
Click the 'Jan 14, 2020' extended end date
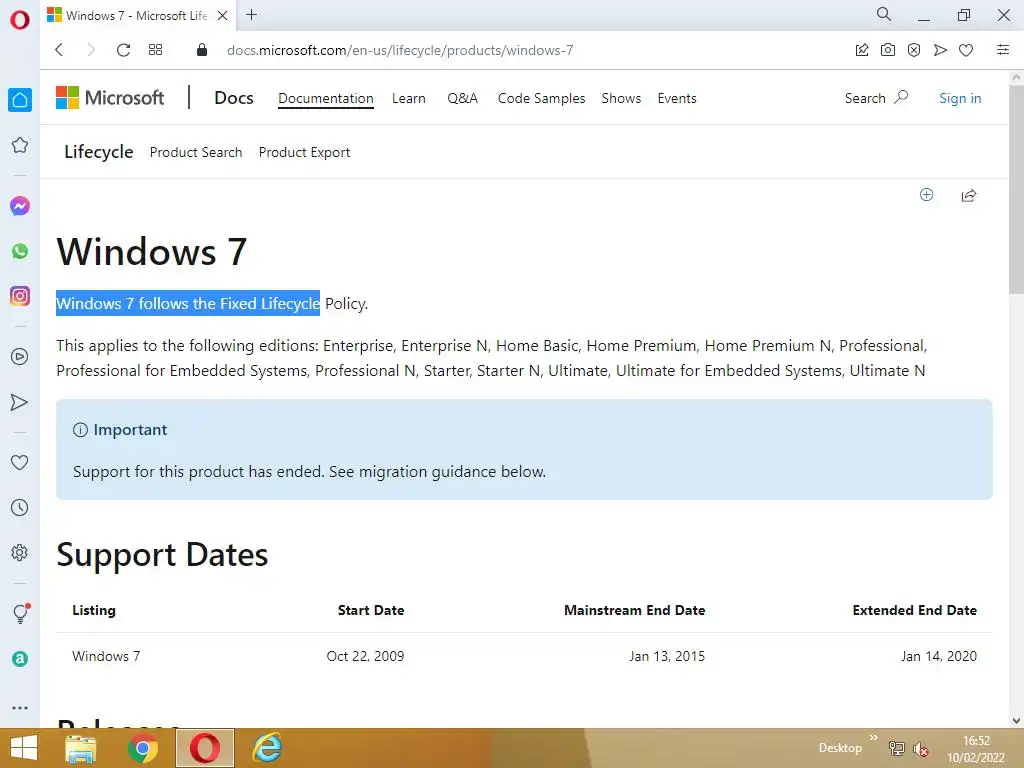coord(938,656)
